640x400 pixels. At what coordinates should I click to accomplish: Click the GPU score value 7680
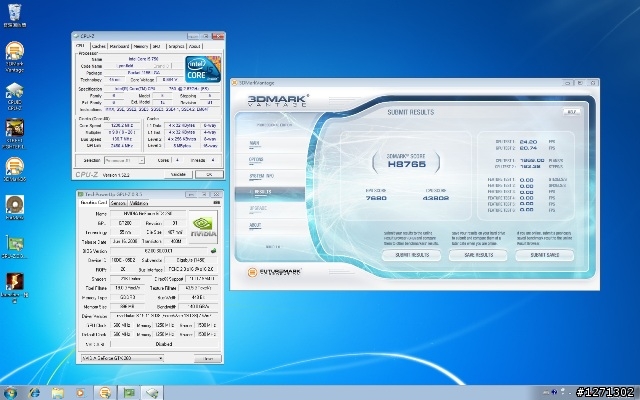376,198
